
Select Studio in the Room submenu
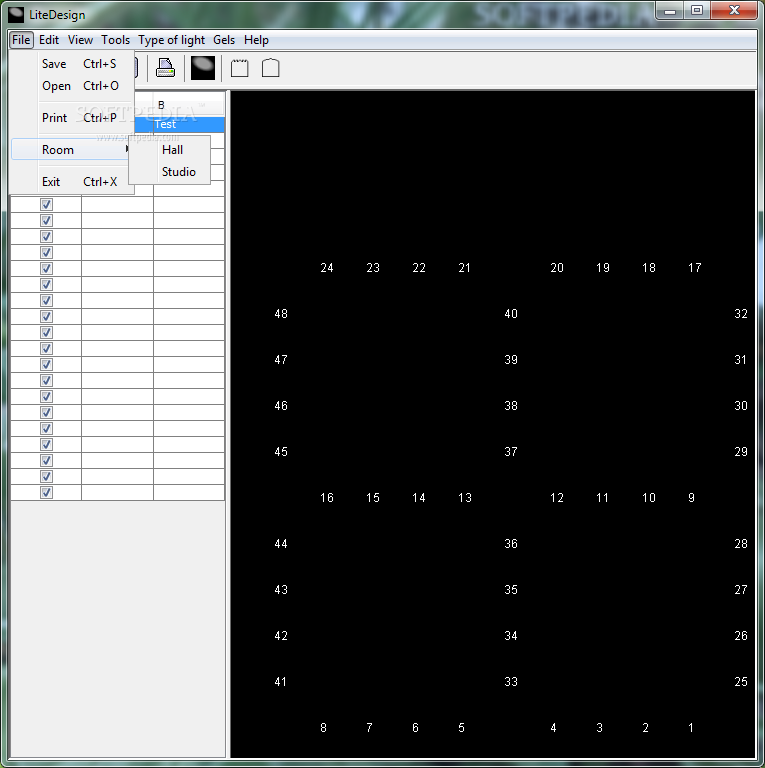click(170, 171)
